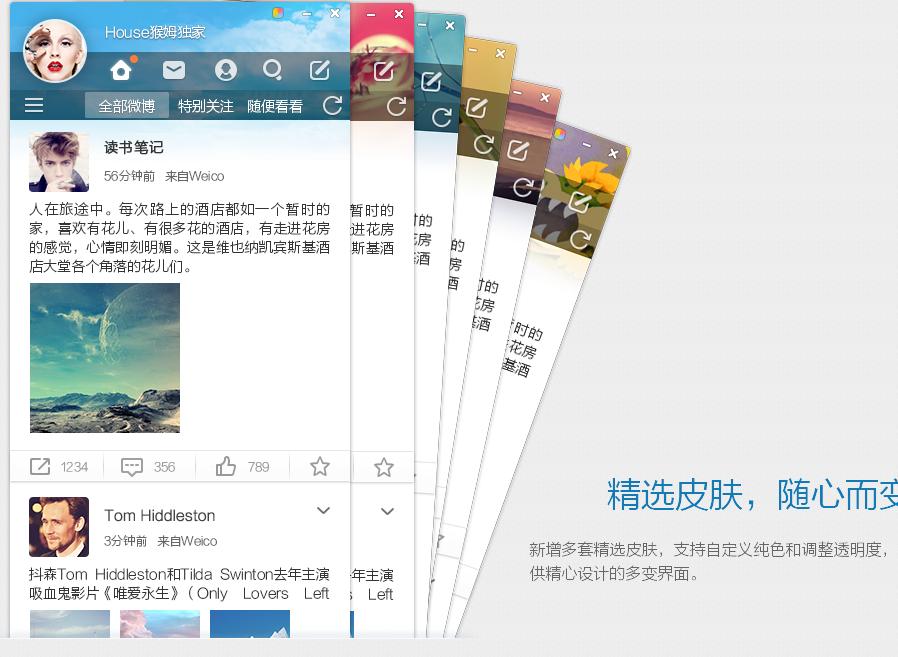Open your profile using the person icon
898x657 pixels.
[x=225, y=70]
